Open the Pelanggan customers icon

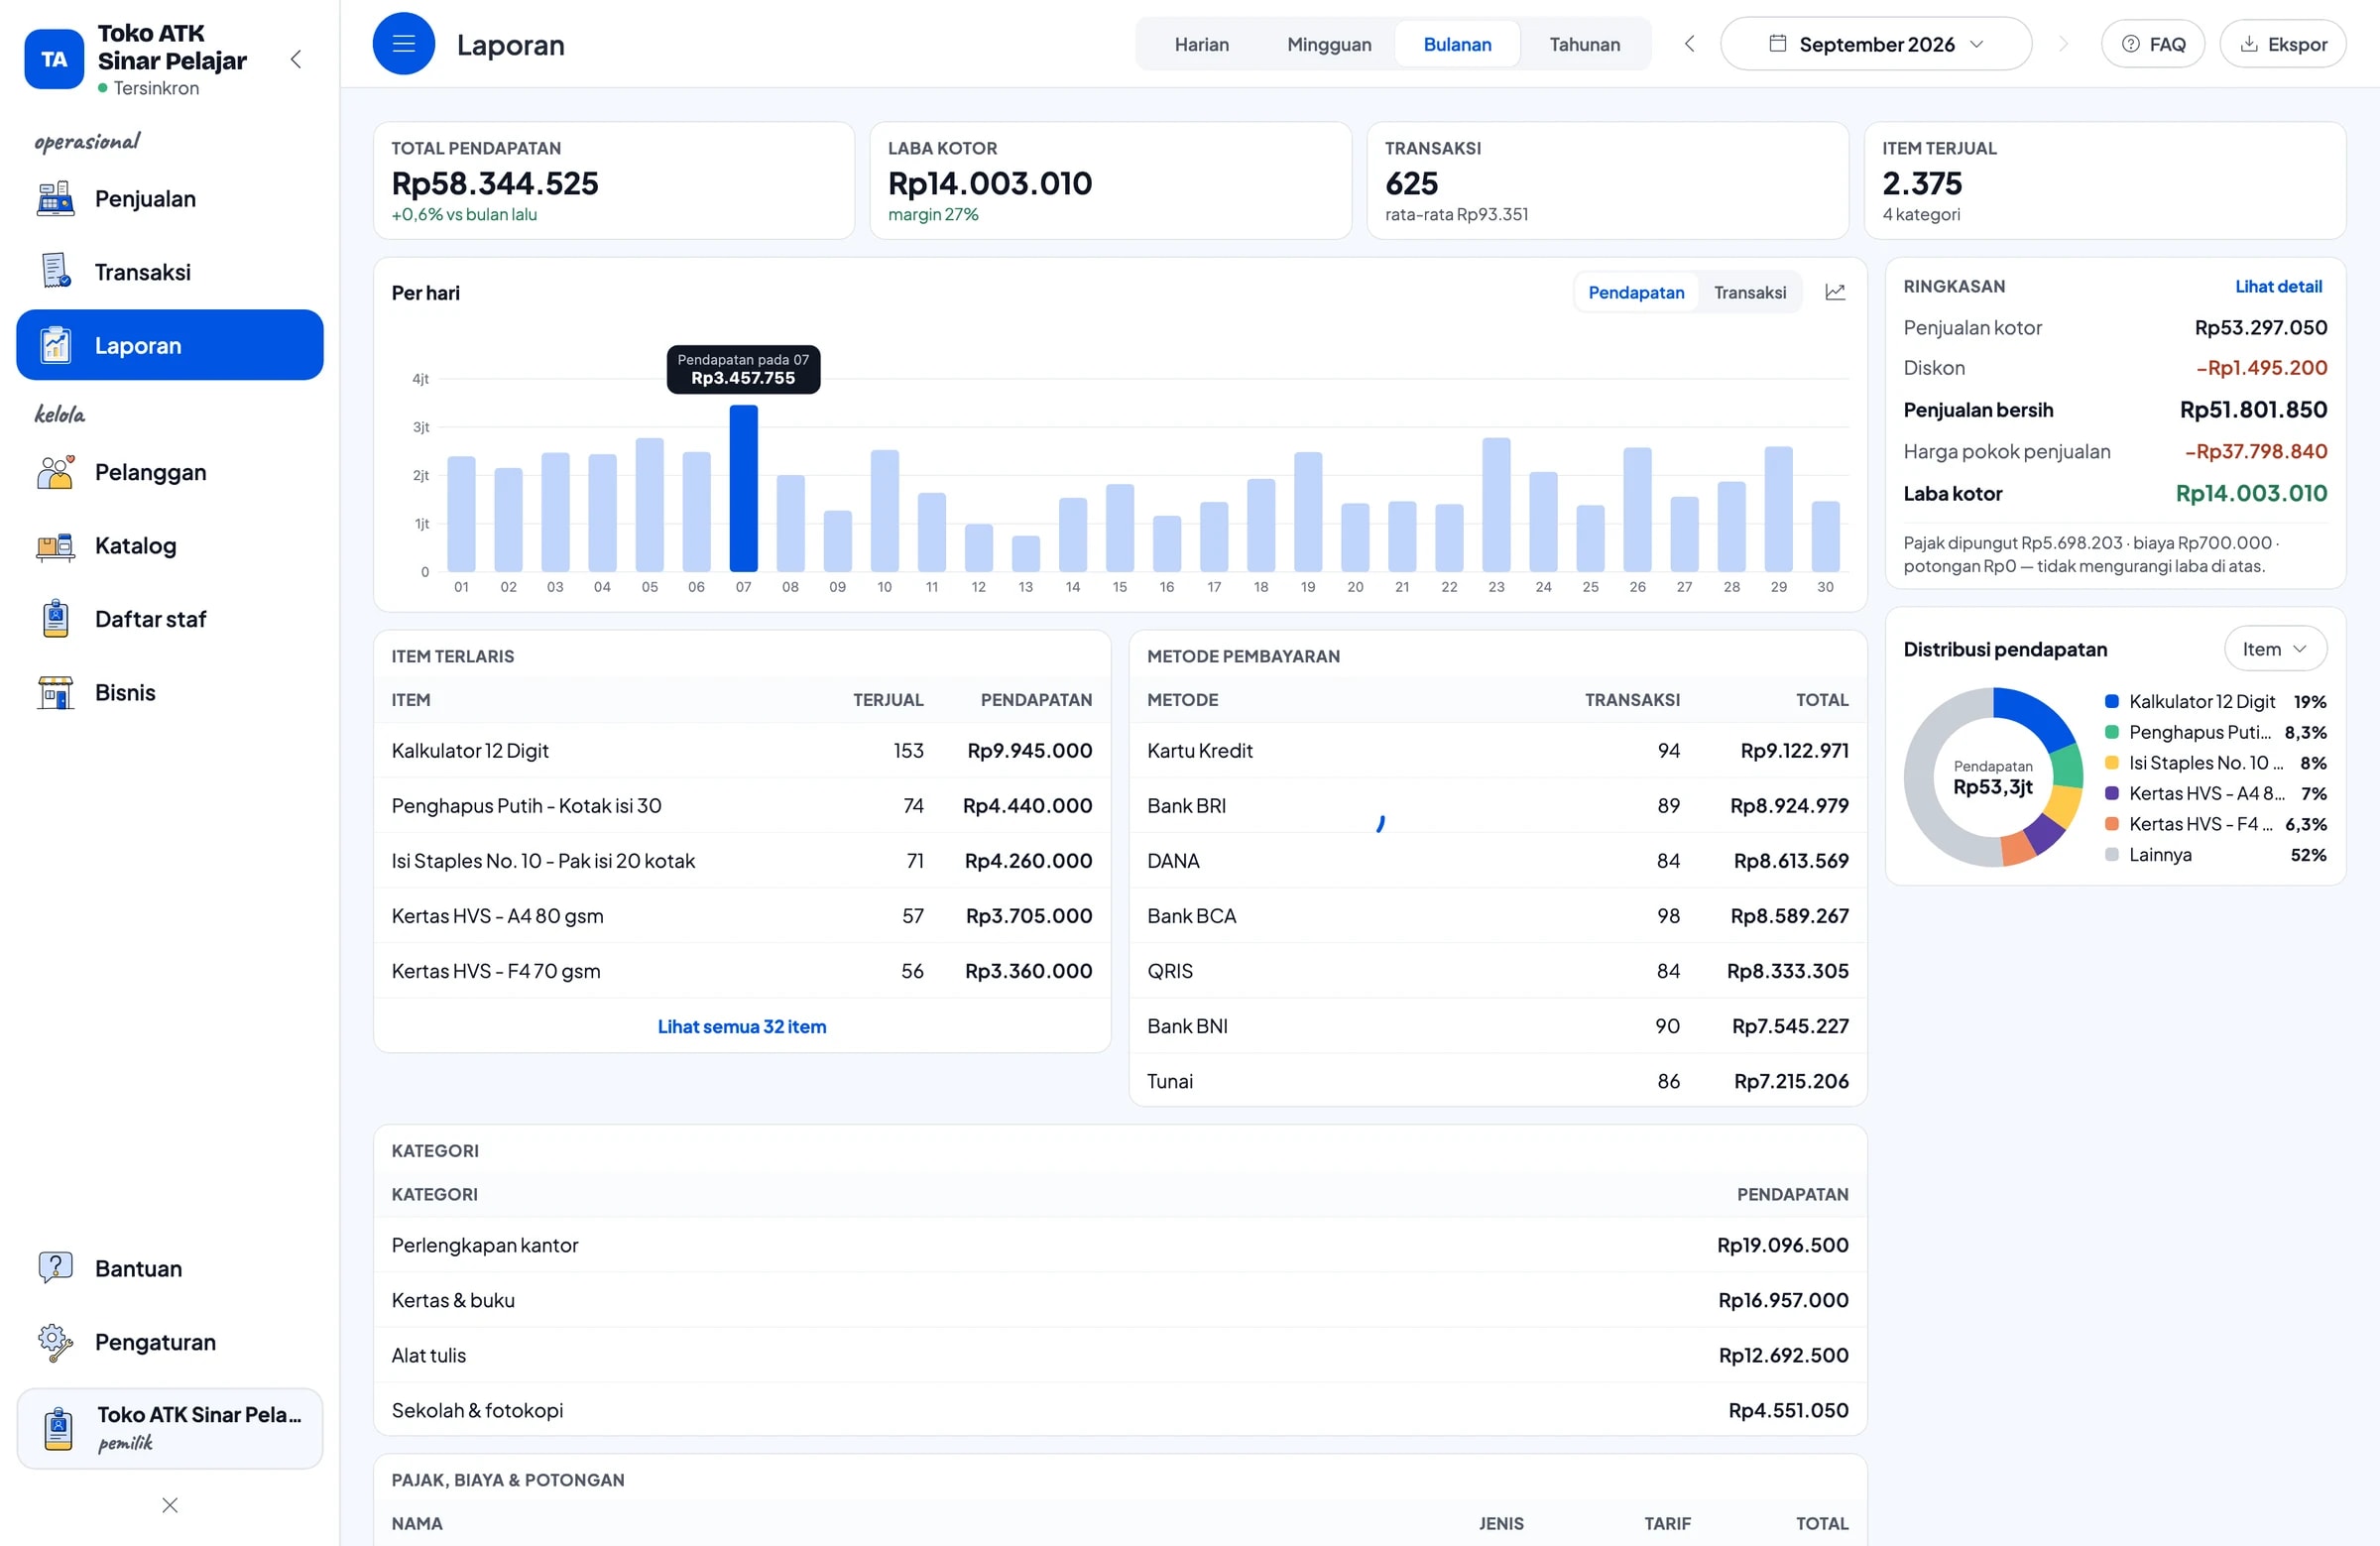pos(55,472)
